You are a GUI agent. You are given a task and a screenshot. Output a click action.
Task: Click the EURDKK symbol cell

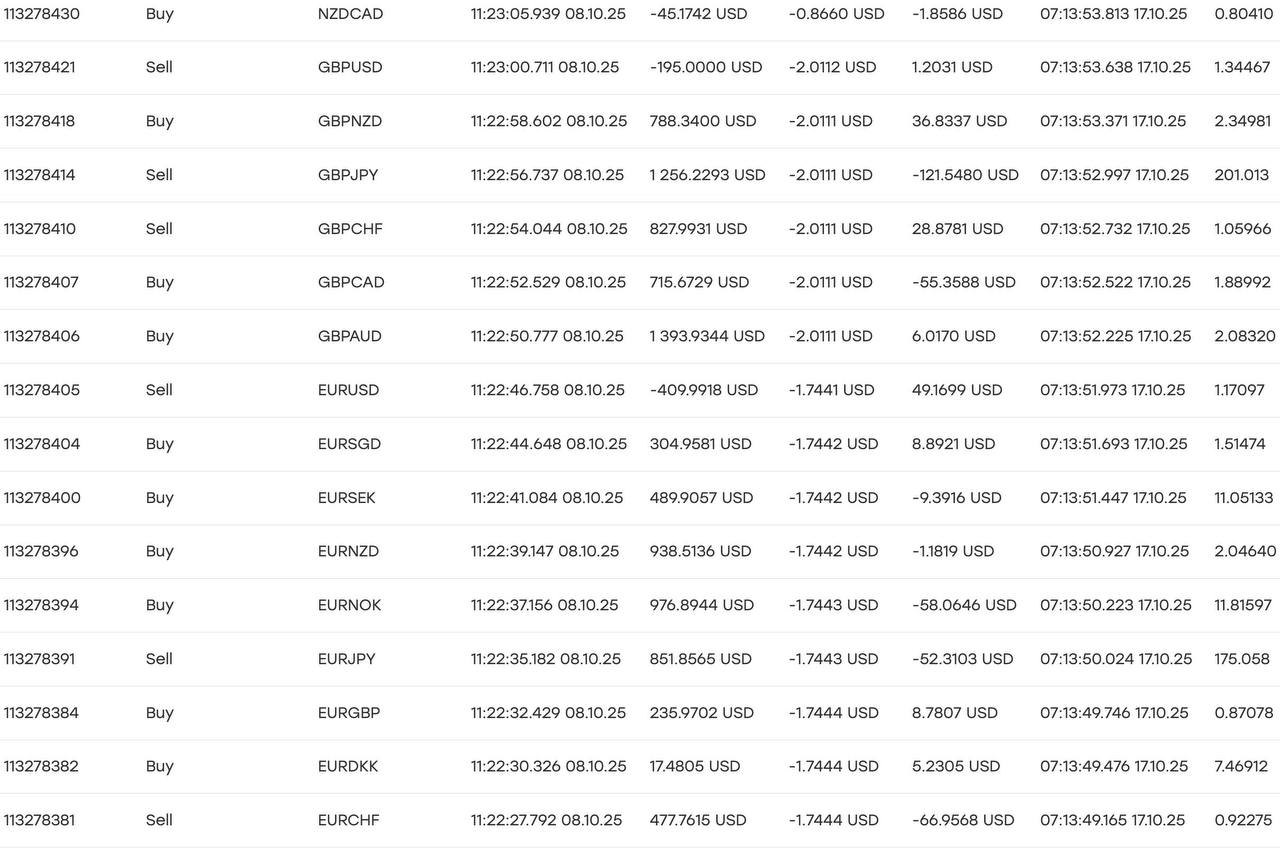348,766
